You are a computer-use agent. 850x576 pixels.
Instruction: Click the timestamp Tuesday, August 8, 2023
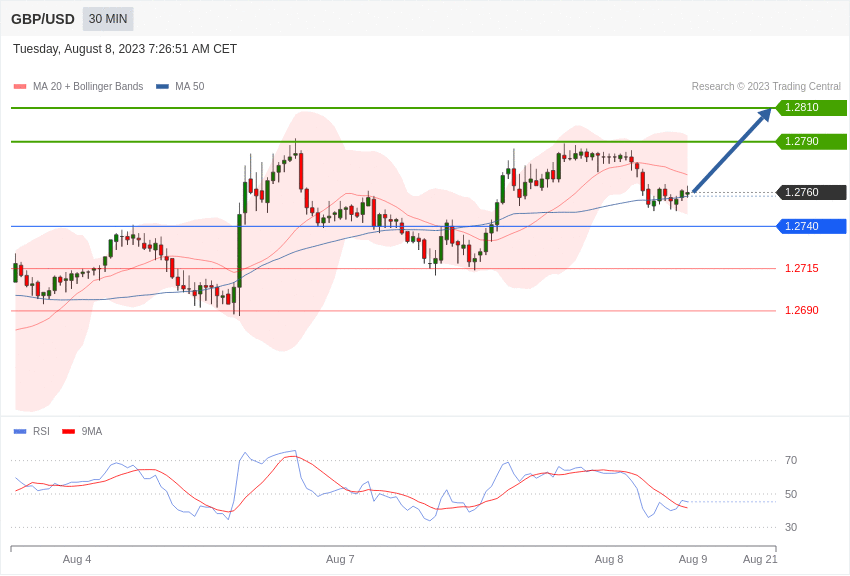[125, 49]
